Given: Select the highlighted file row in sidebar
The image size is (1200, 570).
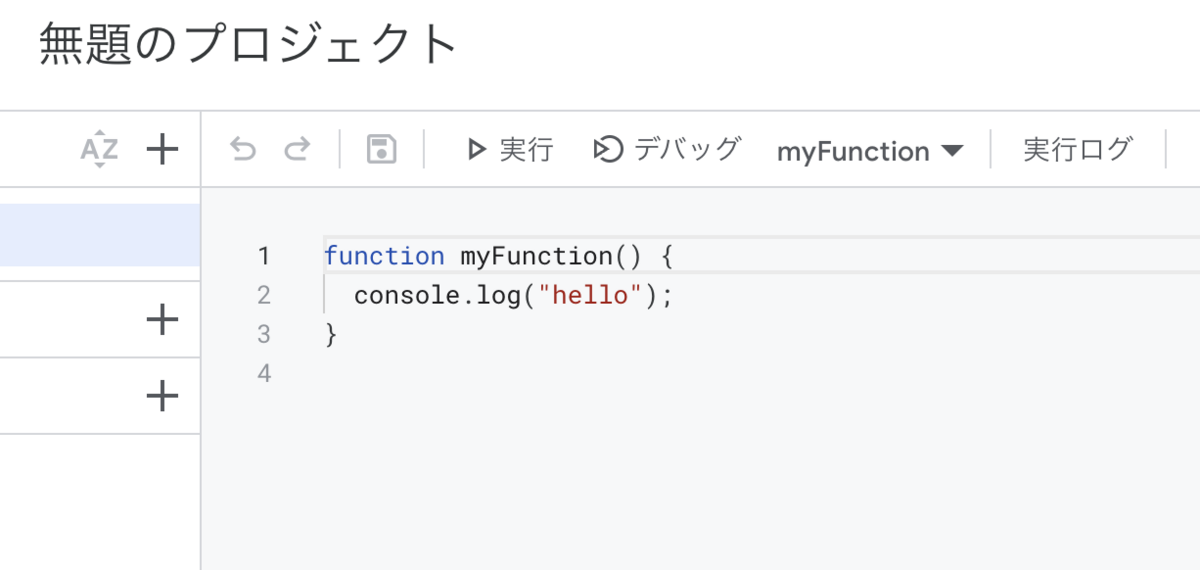Looking at the screenshot, I should 100,235.
